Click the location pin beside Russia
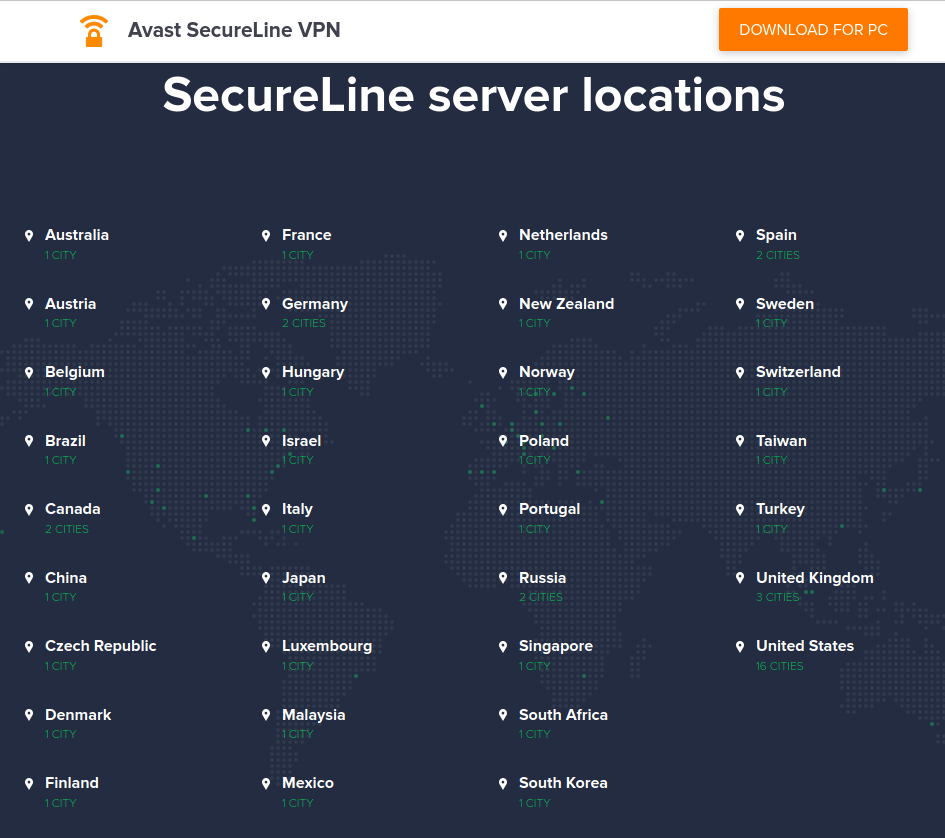945x838 pixels. pos(503,578)
